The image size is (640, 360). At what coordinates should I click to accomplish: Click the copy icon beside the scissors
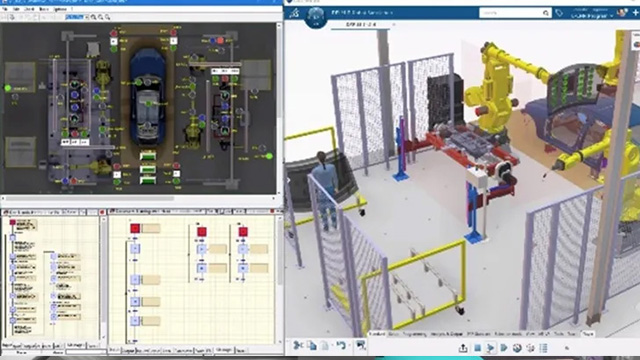point(312,346)
